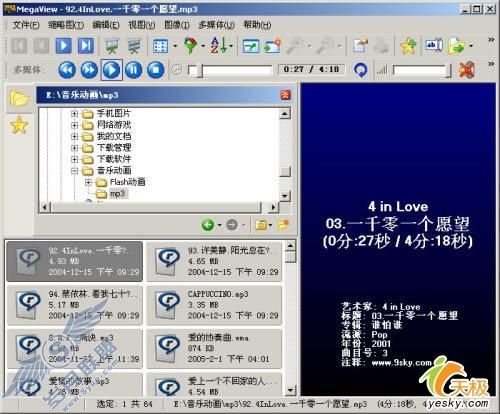Viewport: 500px width, 414px height.
Task: Click the yellow star add-favorite icon
Action: [408, 46]
